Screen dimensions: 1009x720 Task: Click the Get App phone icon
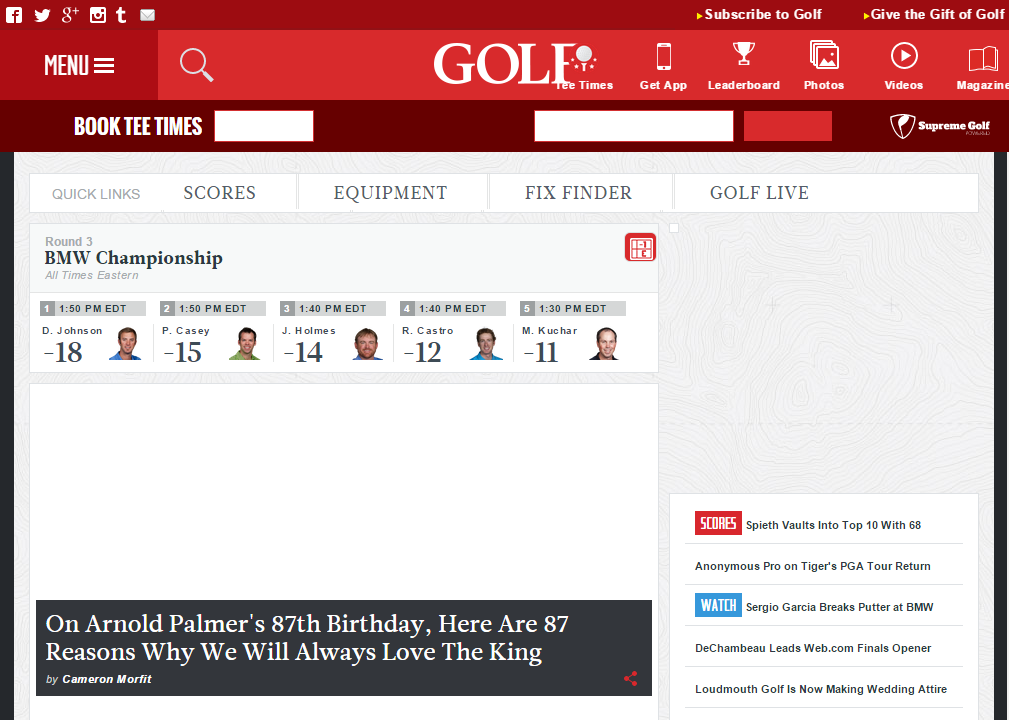tap(663, 57)
